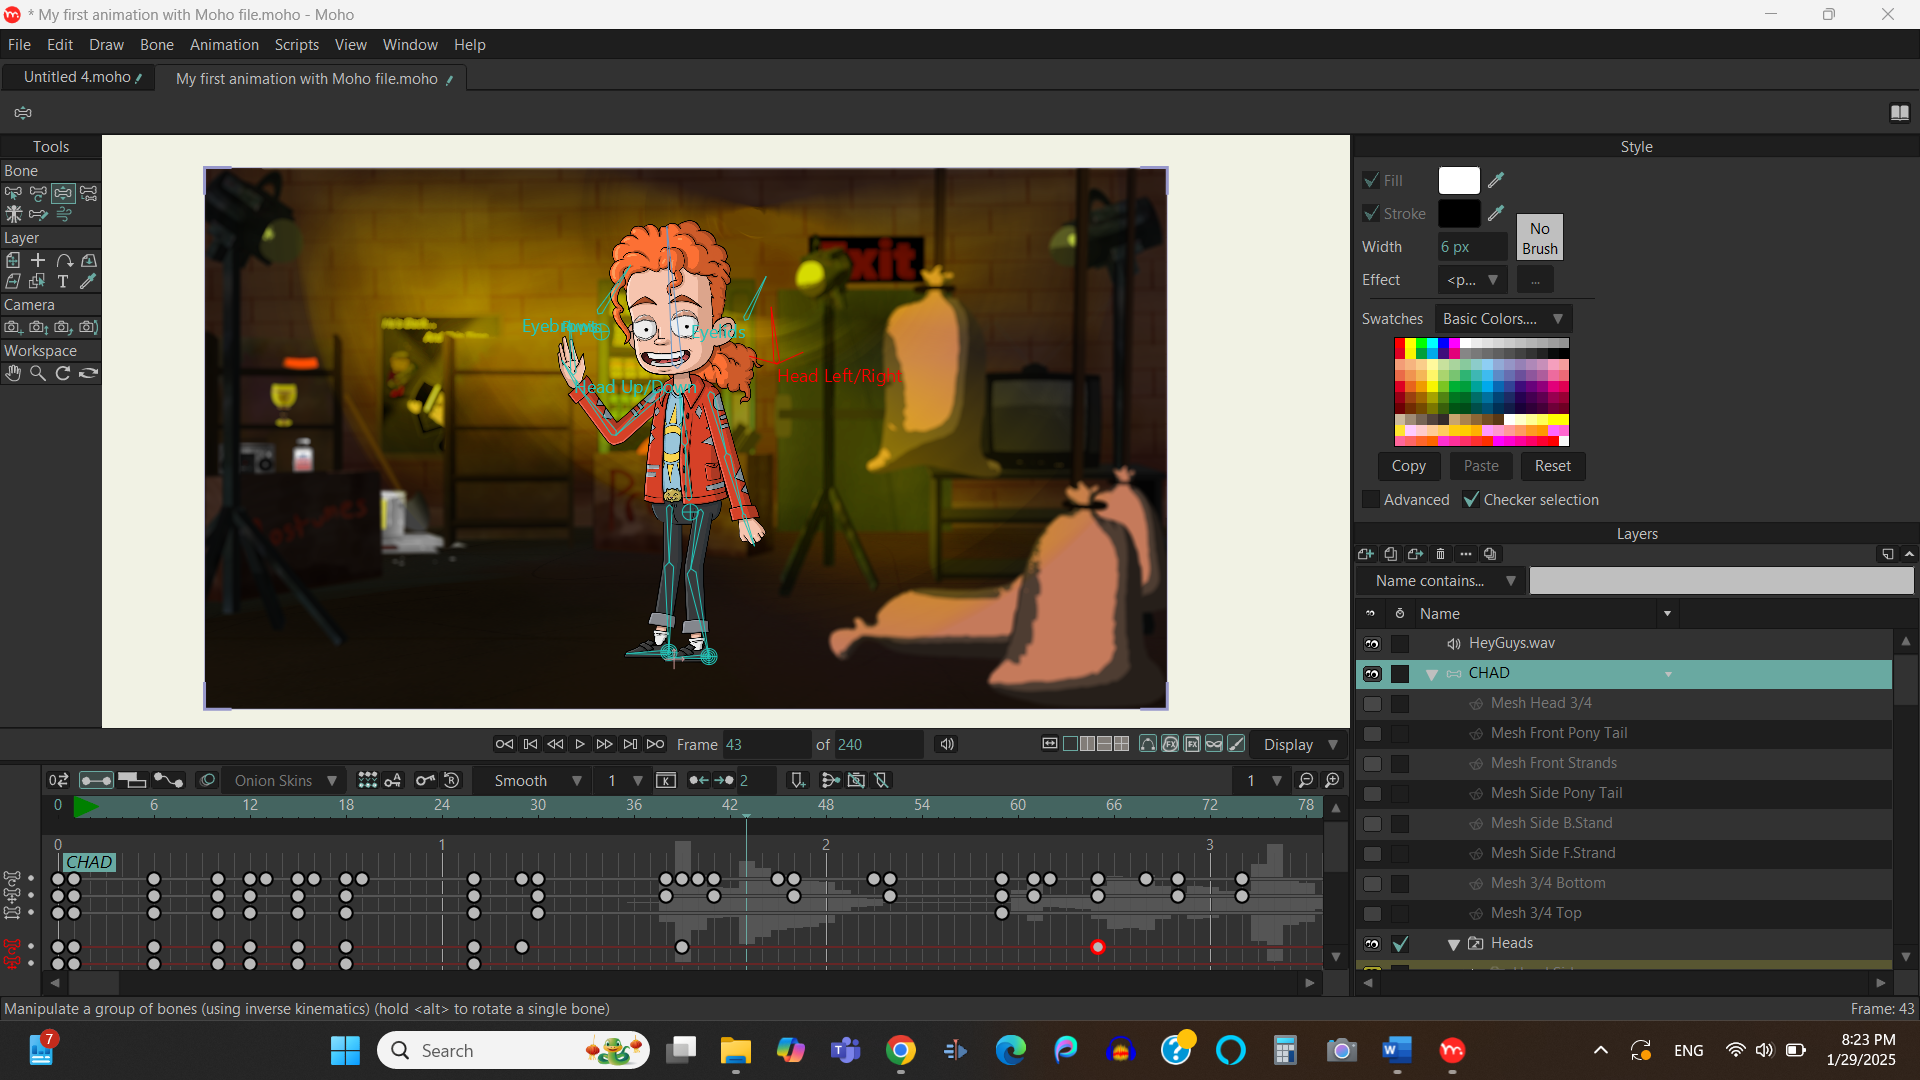Select the Text layer tool
The image size is (1920, 1080).
pos(63,282)
